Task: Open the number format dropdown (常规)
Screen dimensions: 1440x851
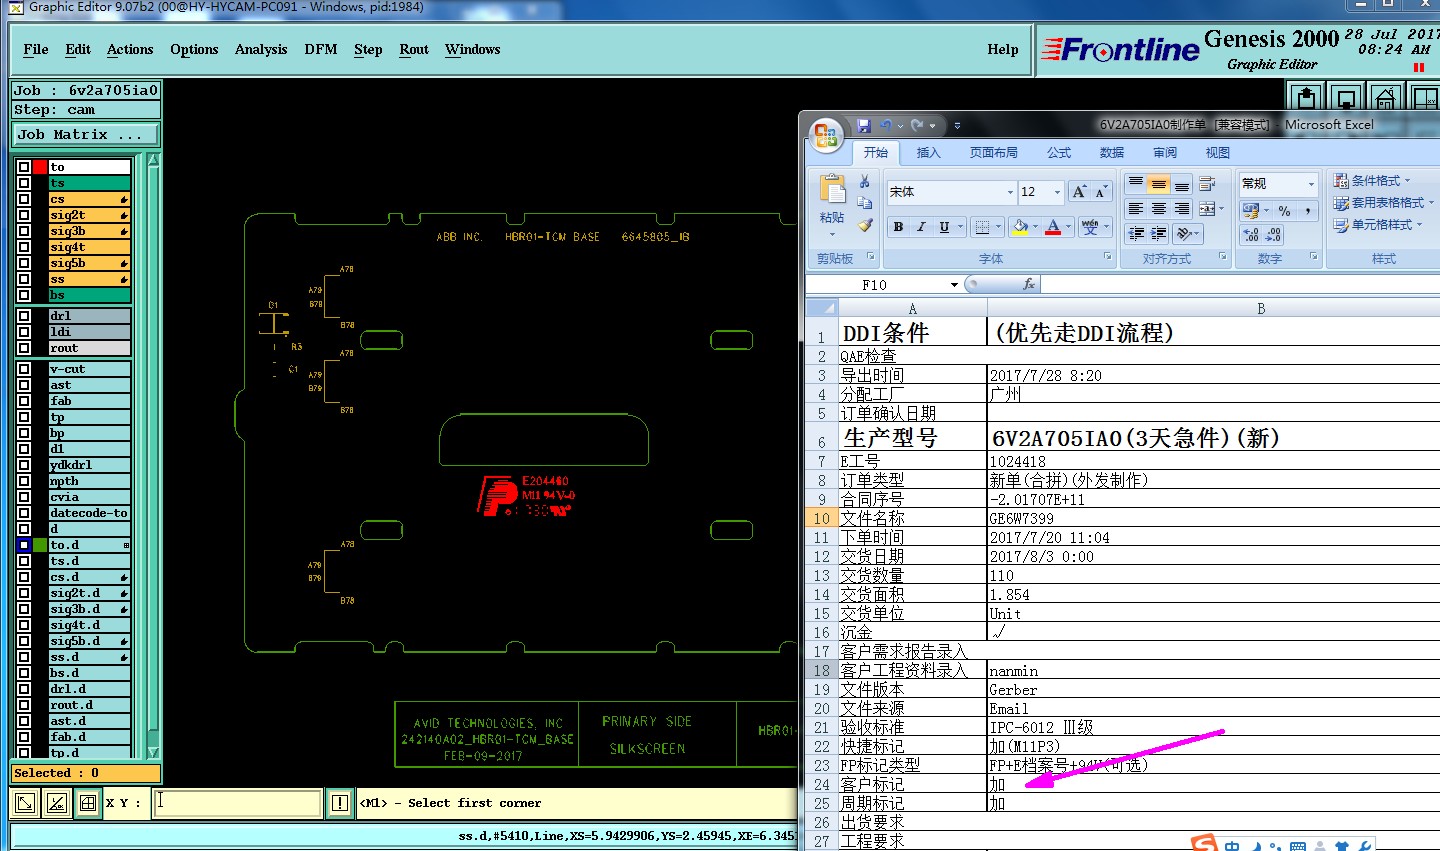Action: pyautogui.click(x=1311, y=184)
